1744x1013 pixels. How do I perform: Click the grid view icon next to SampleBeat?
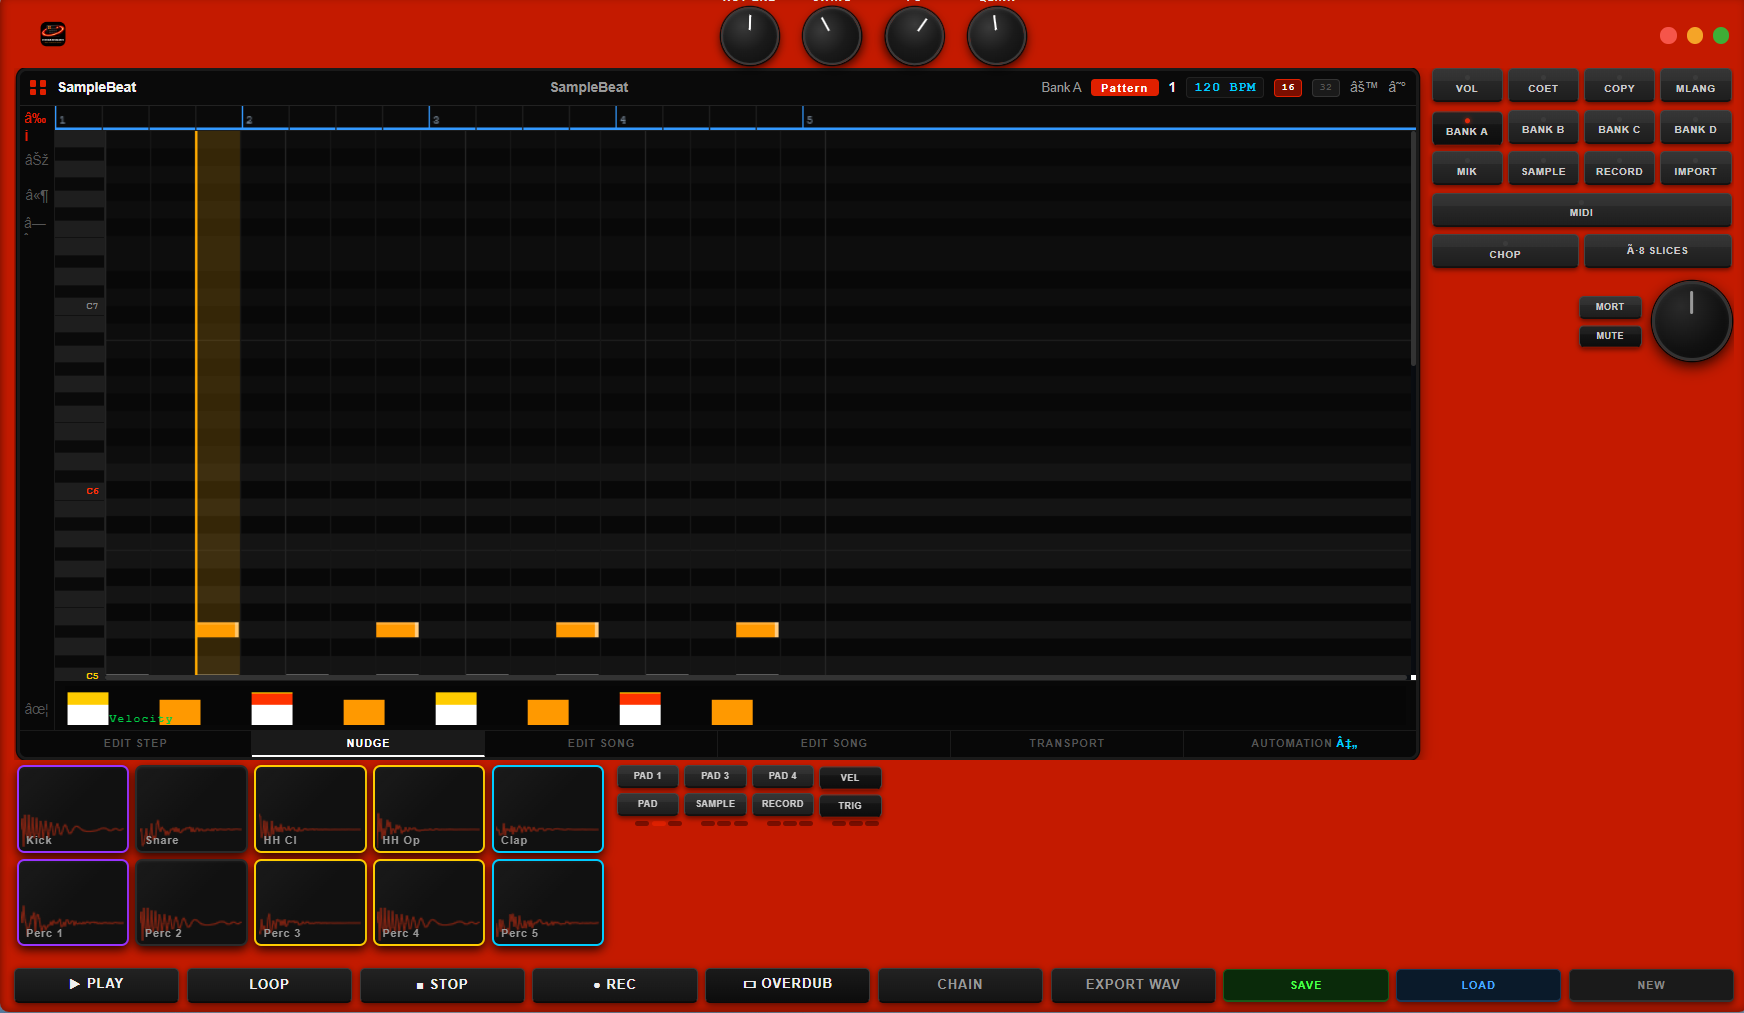pyautogui.click(x=37, y=87)
